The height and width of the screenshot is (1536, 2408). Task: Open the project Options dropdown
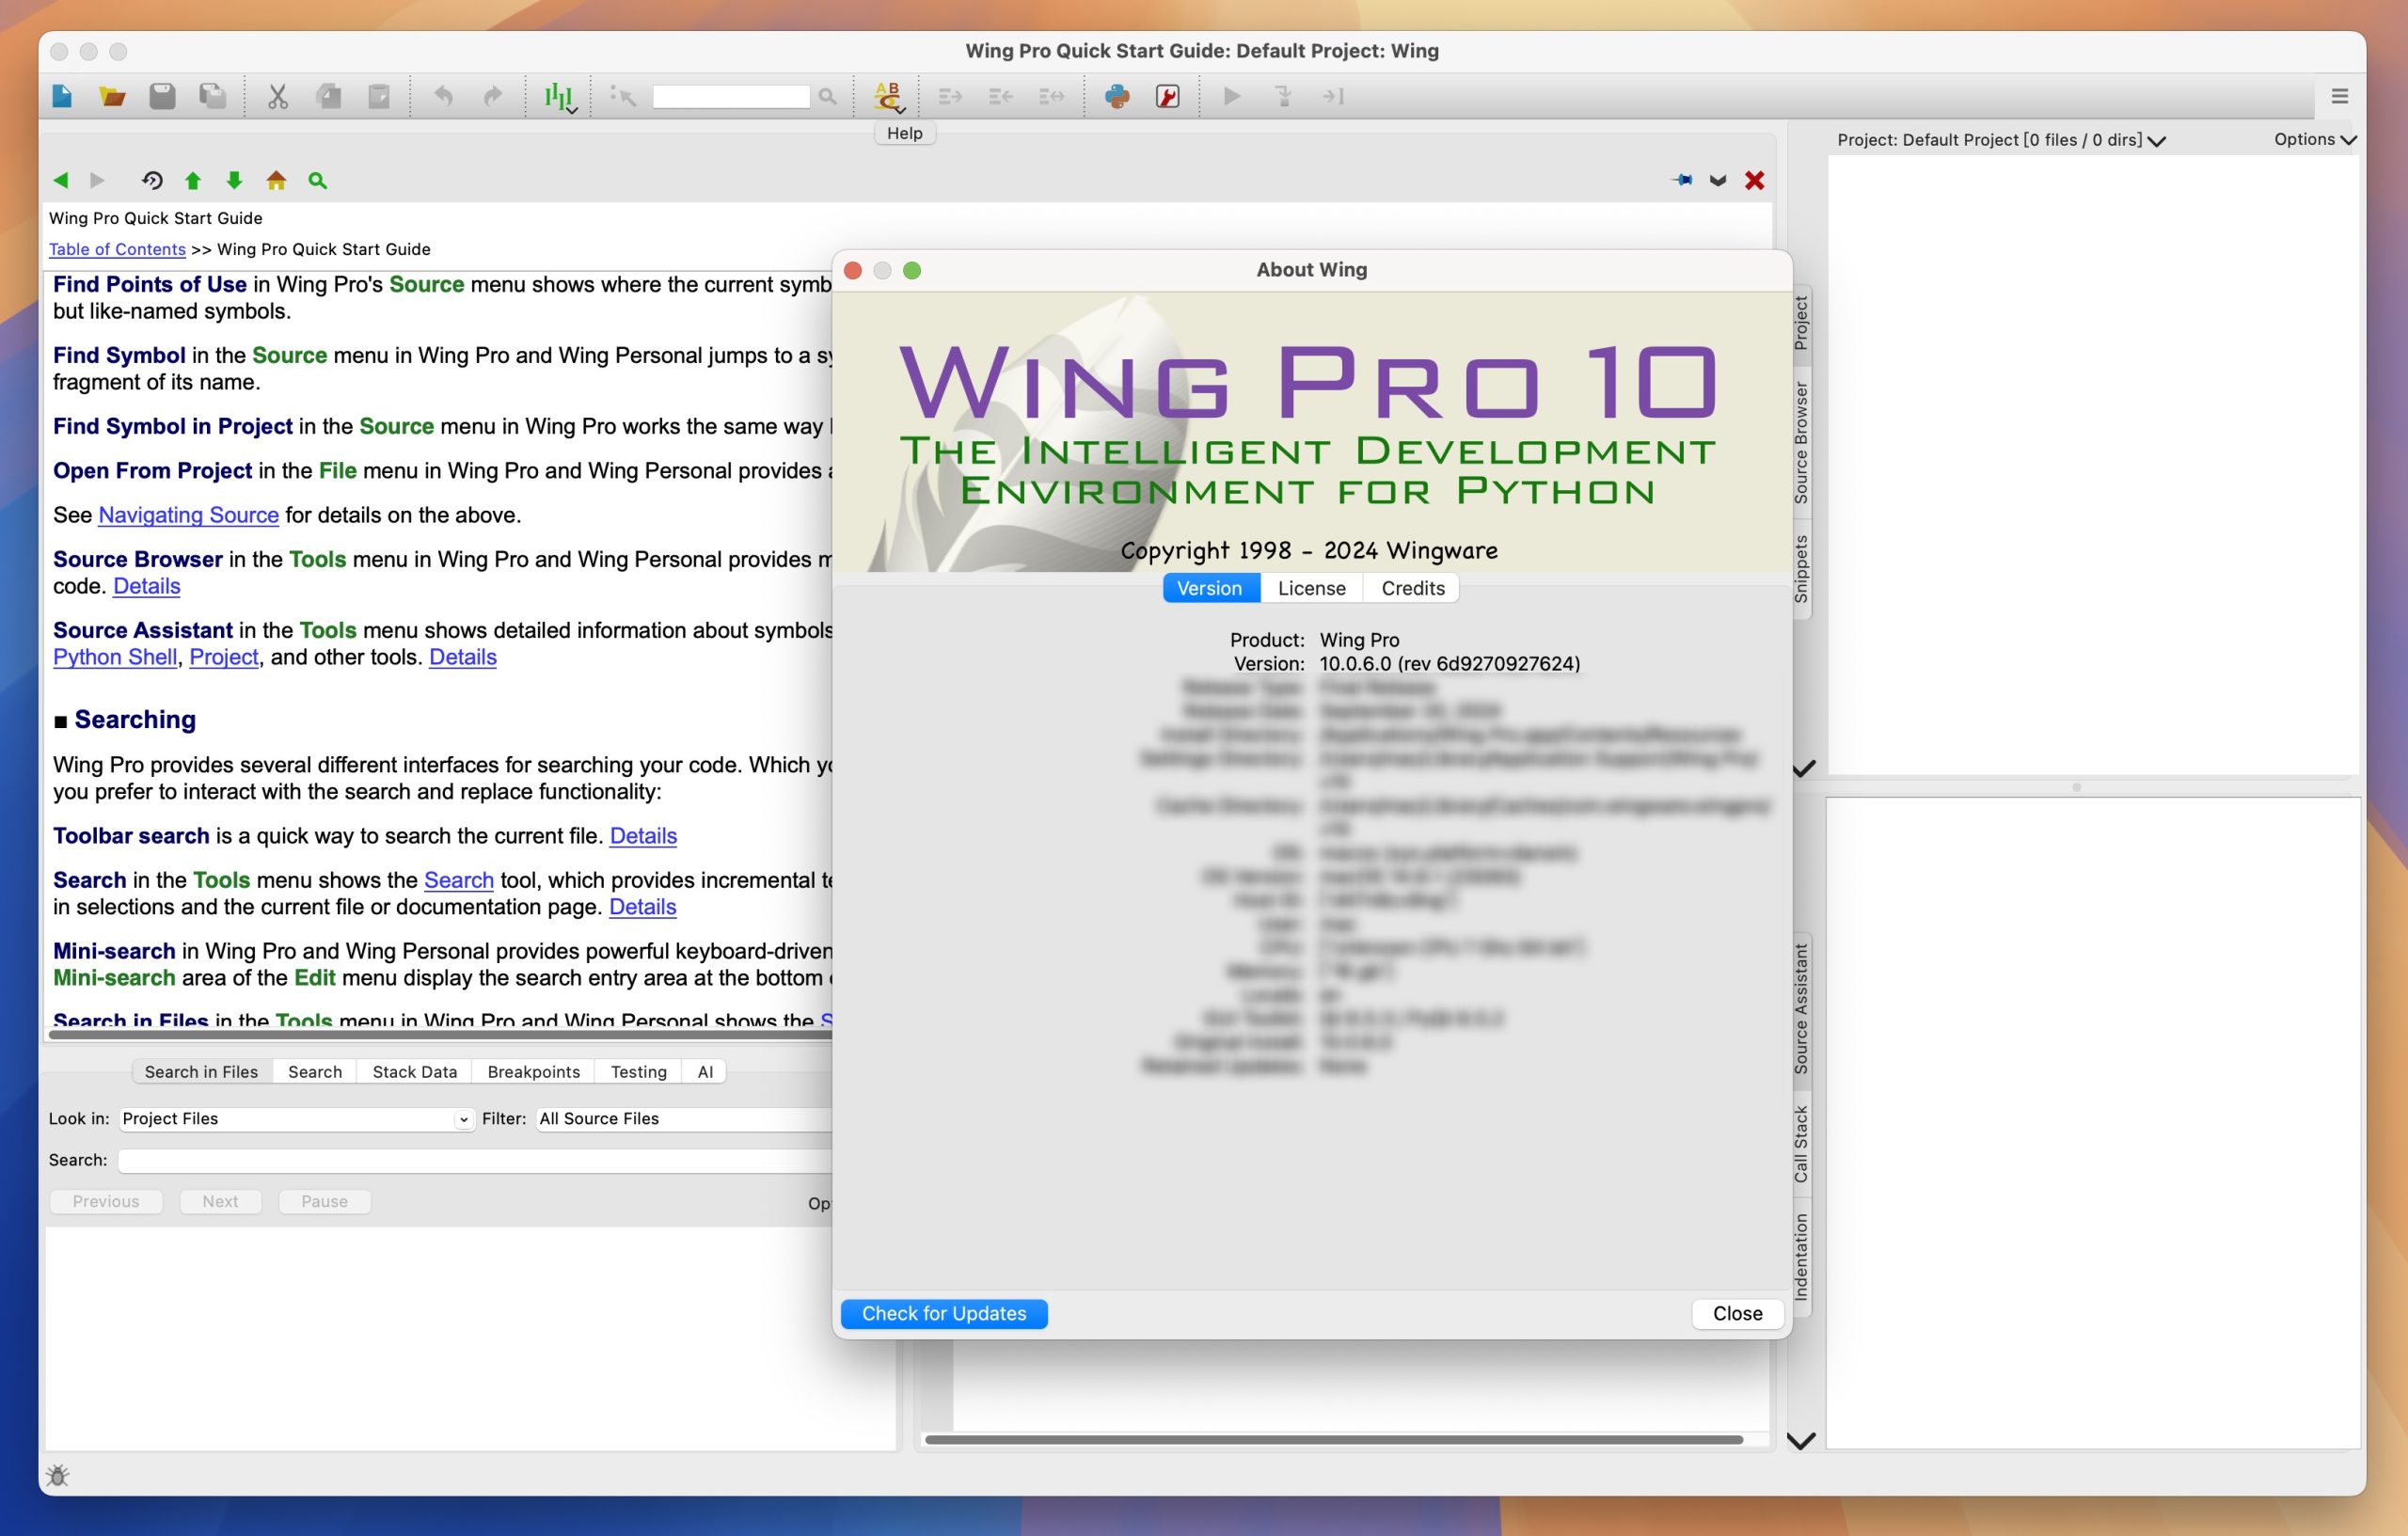(2314, 140)
